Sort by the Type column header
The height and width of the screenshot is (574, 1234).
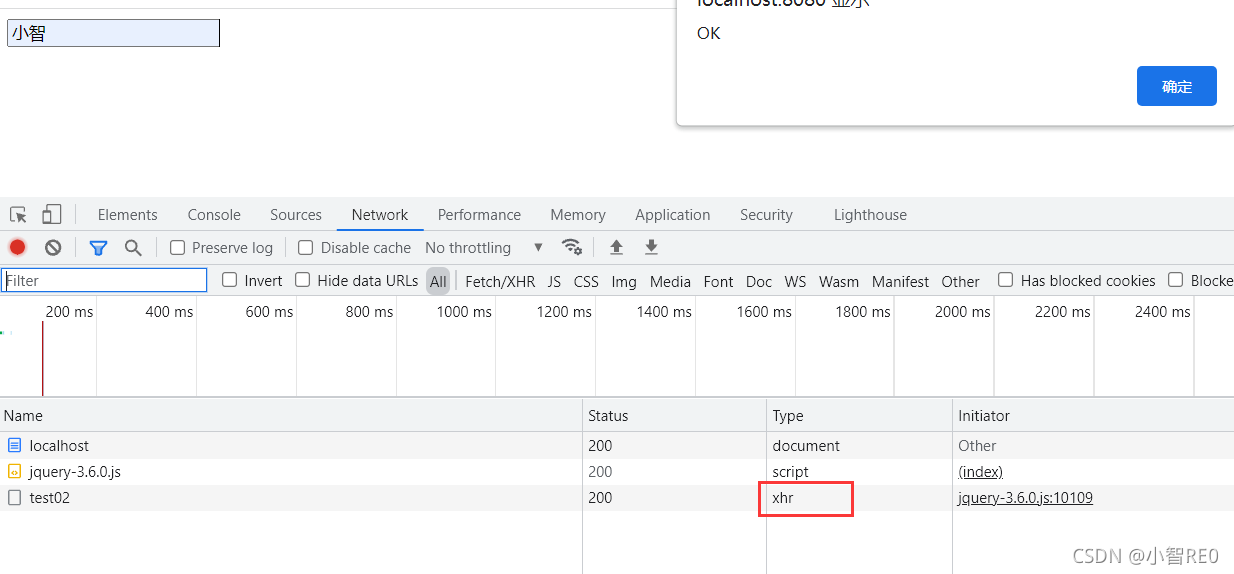(x=859, y=415)
